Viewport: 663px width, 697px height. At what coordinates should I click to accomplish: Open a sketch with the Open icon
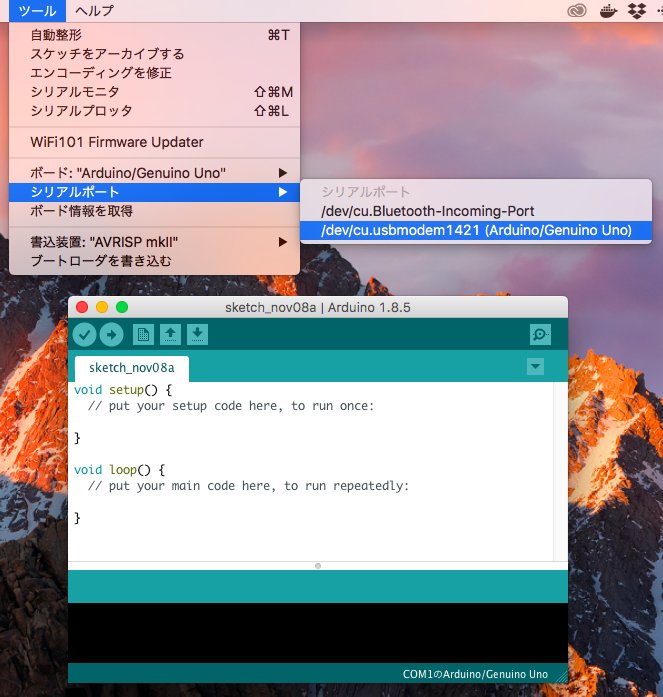tap(171, 335)
